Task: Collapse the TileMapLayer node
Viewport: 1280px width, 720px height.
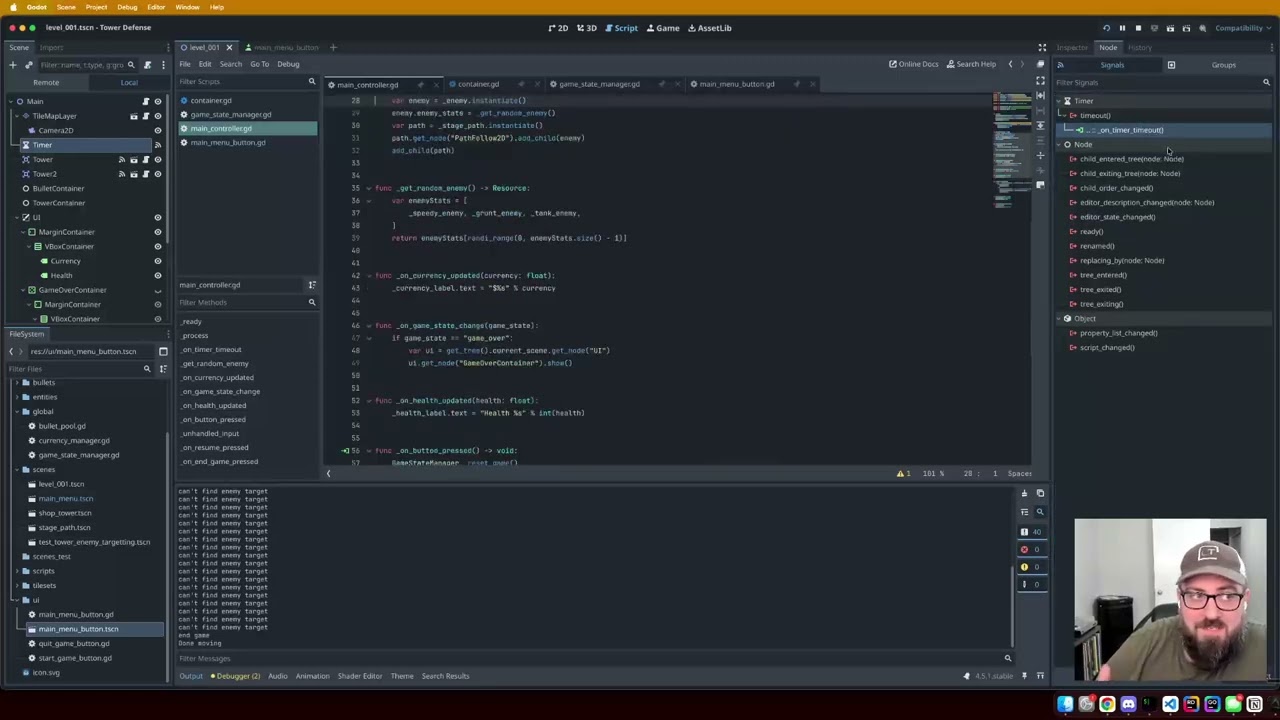Action: pos(15,116)
